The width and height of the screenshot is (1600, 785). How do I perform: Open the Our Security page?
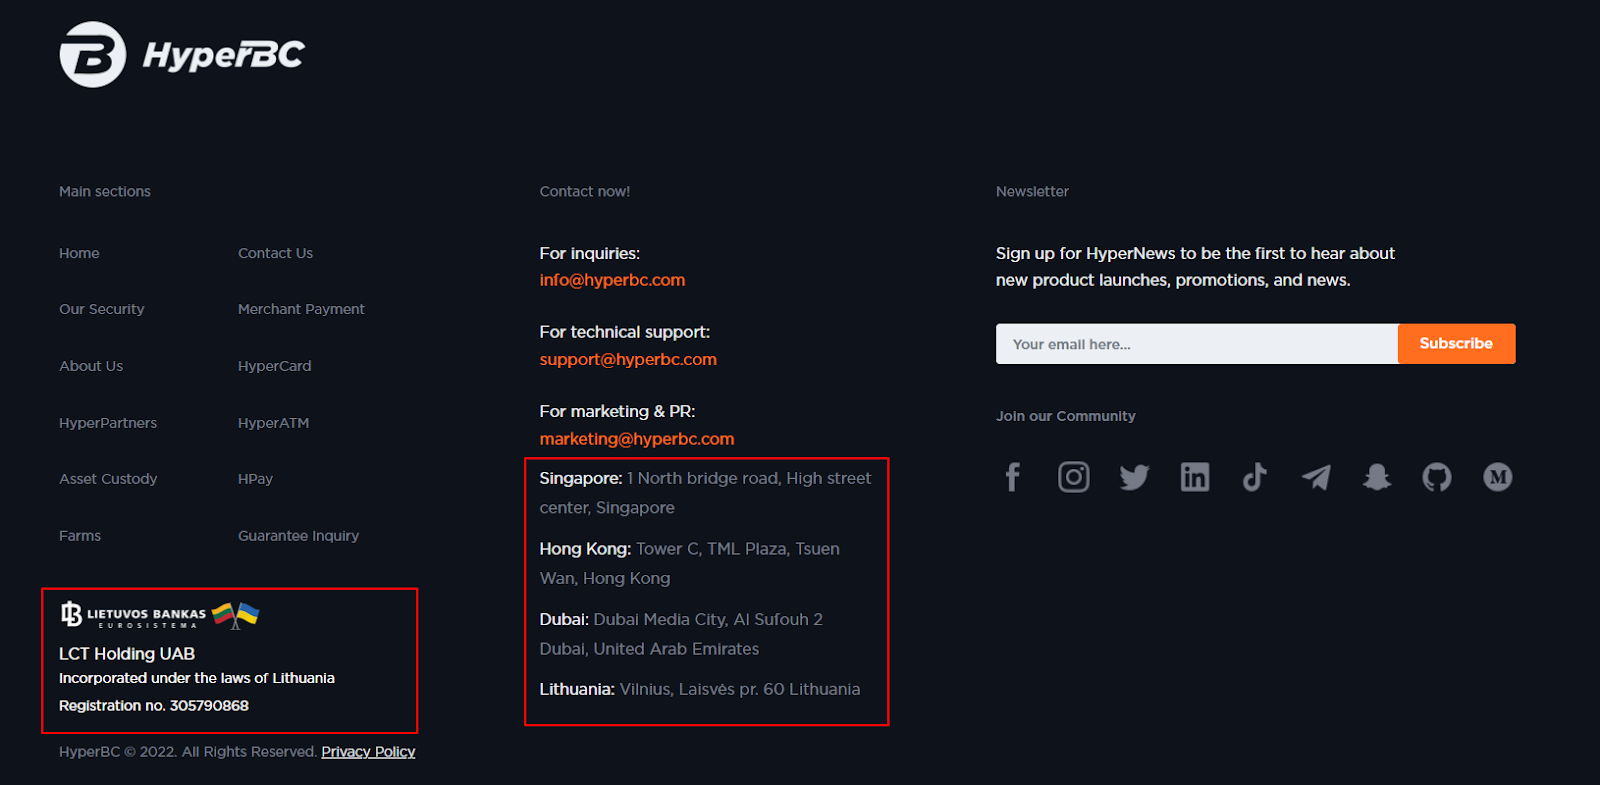coord(102,309)
